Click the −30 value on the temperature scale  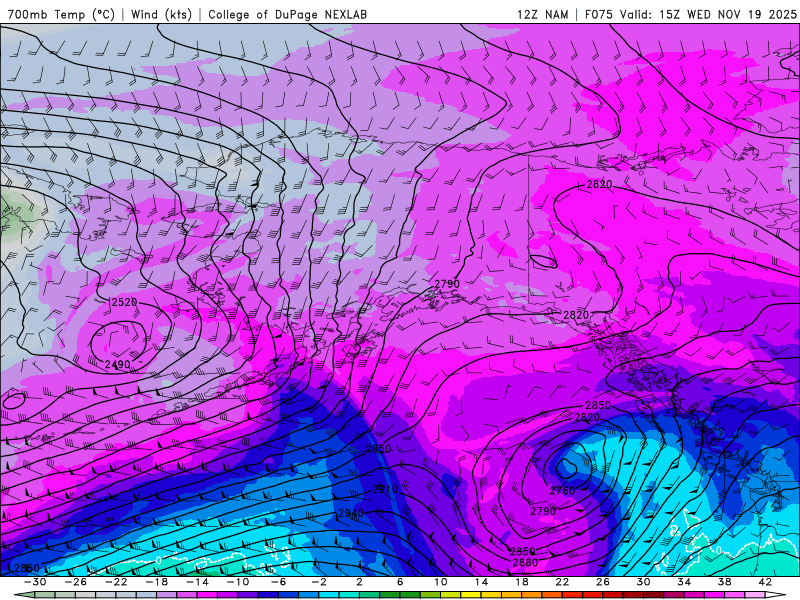(35, 582)
